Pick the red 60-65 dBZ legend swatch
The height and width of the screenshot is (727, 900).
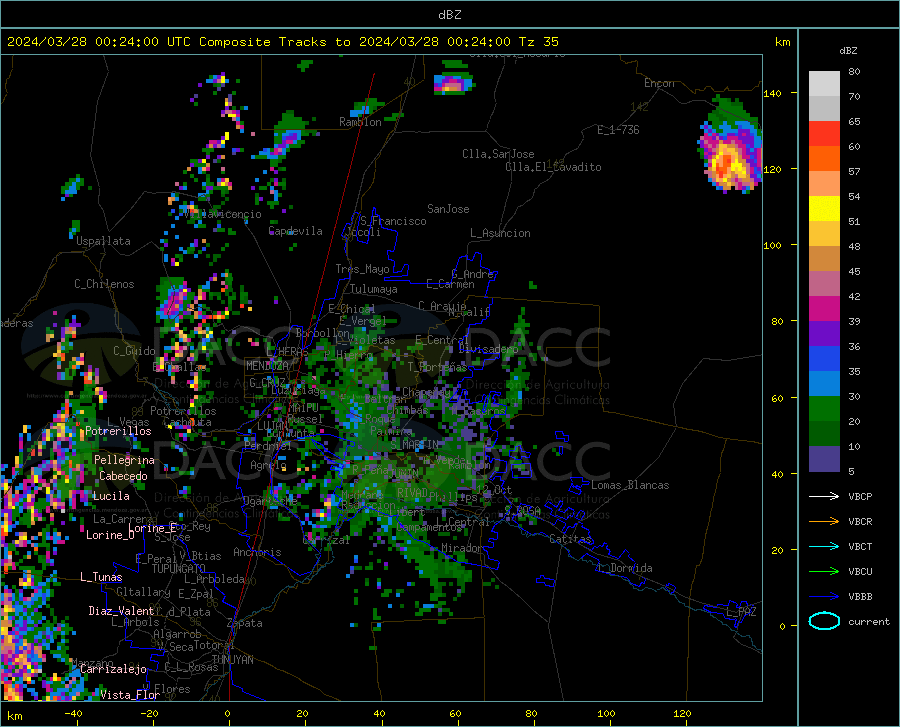(824, 133)
